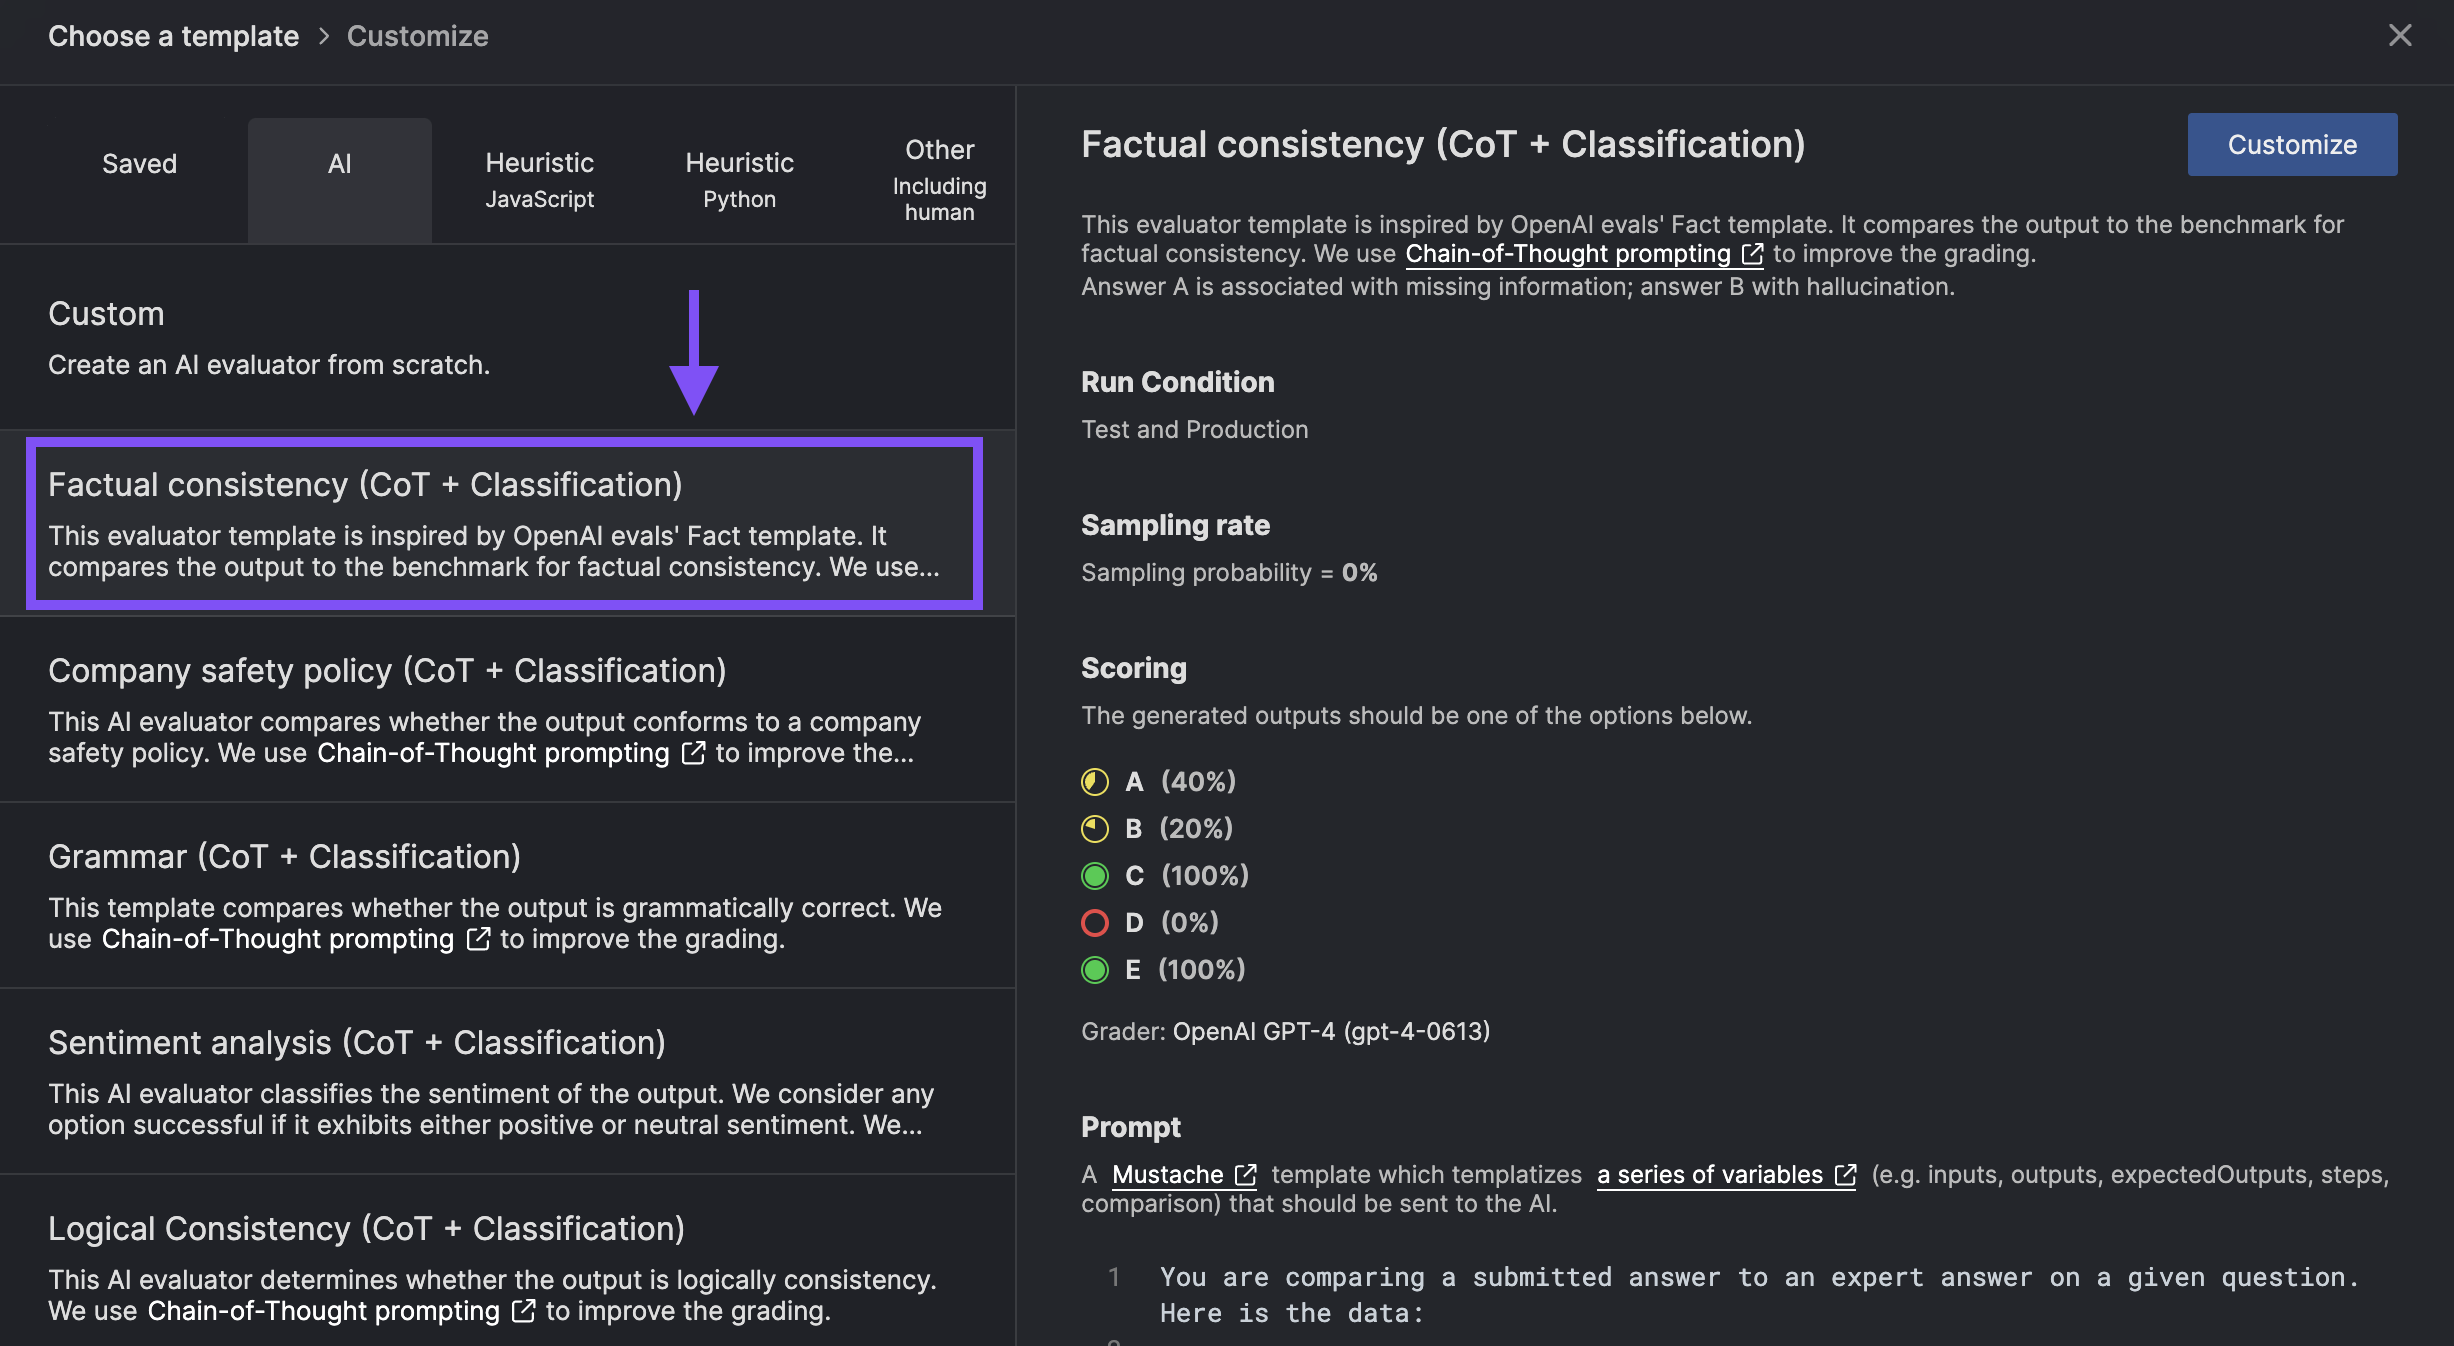Click 'Test and Production' run condition text
This screenshot has width=2454, height=1346.
pos(1195,430)
